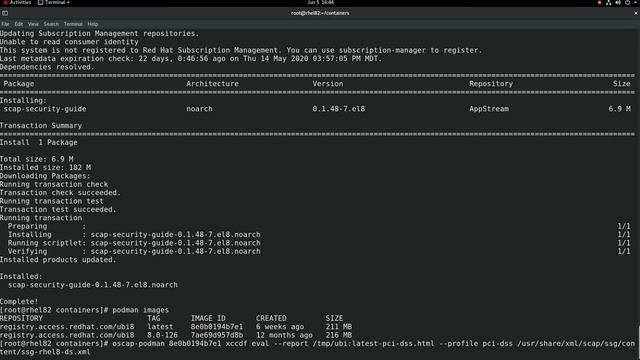Viewport: 640px width, 360px height.
Task: Click the 'latest' tag in images list
Action: (x=160, y=327)
